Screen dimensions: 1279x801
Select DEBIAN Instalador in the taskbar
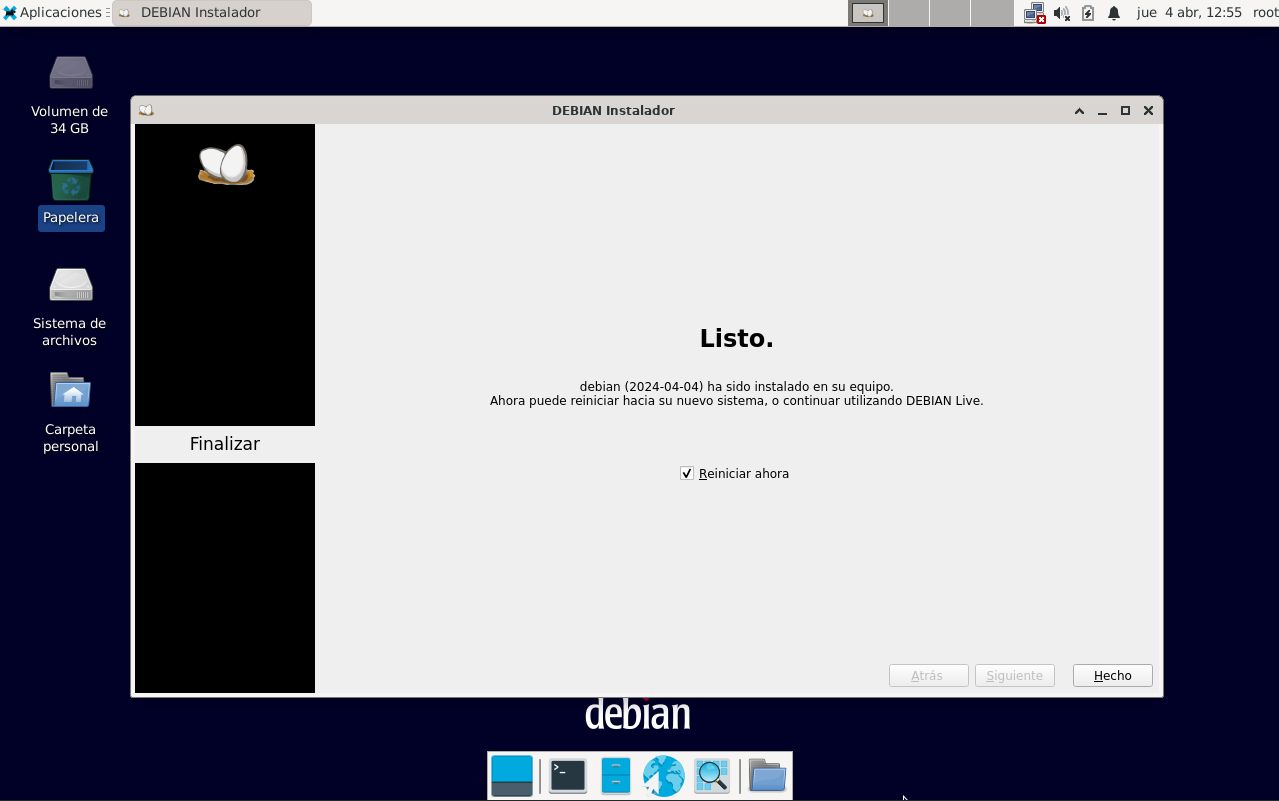(212, 13)
